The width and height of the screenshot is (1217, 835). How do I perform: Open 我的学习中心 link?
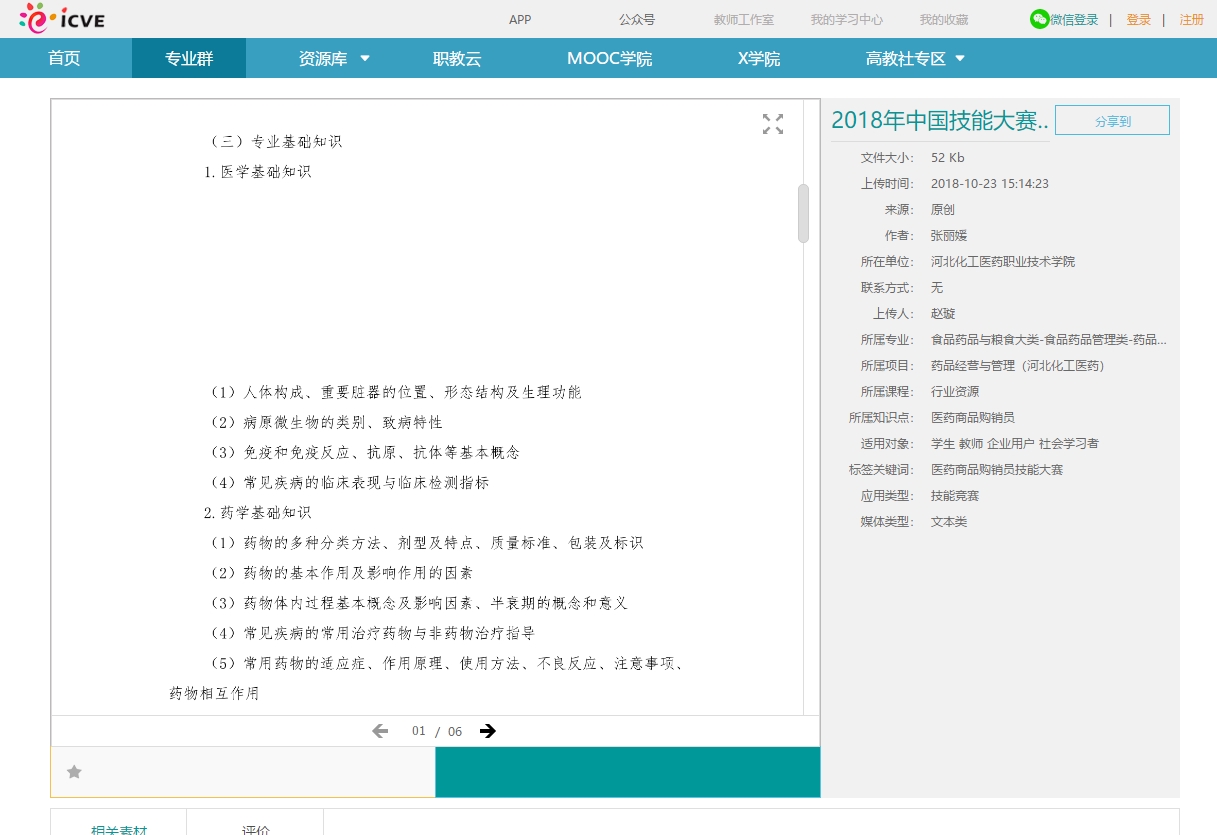(846, 19)
